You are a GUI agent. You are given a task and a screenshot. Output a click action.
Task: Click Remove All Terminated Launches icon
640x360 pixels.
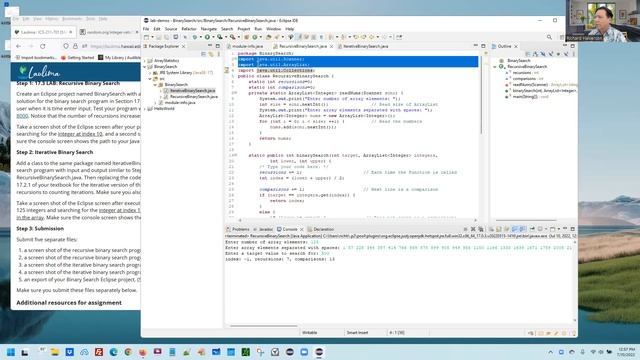(x=480, y=229)
